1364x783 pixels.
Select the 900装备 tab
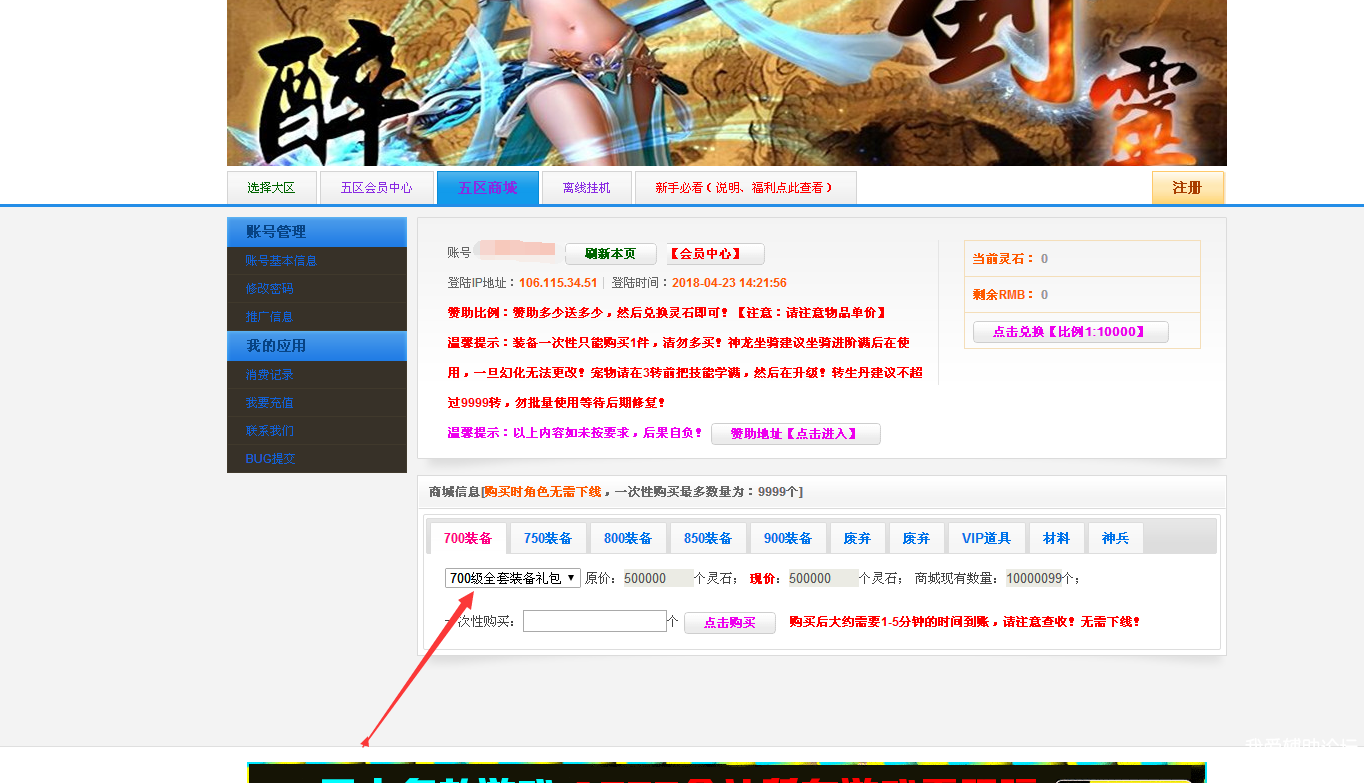(787, 538)
